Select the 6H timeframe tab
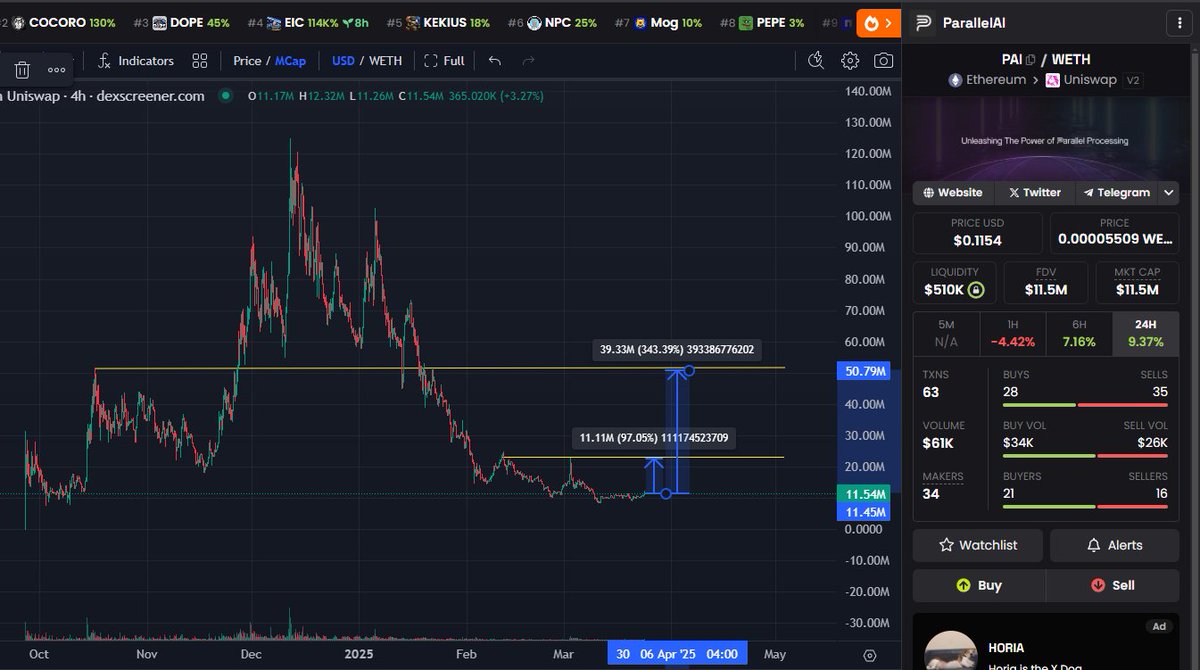 [x=1079, y=333]
